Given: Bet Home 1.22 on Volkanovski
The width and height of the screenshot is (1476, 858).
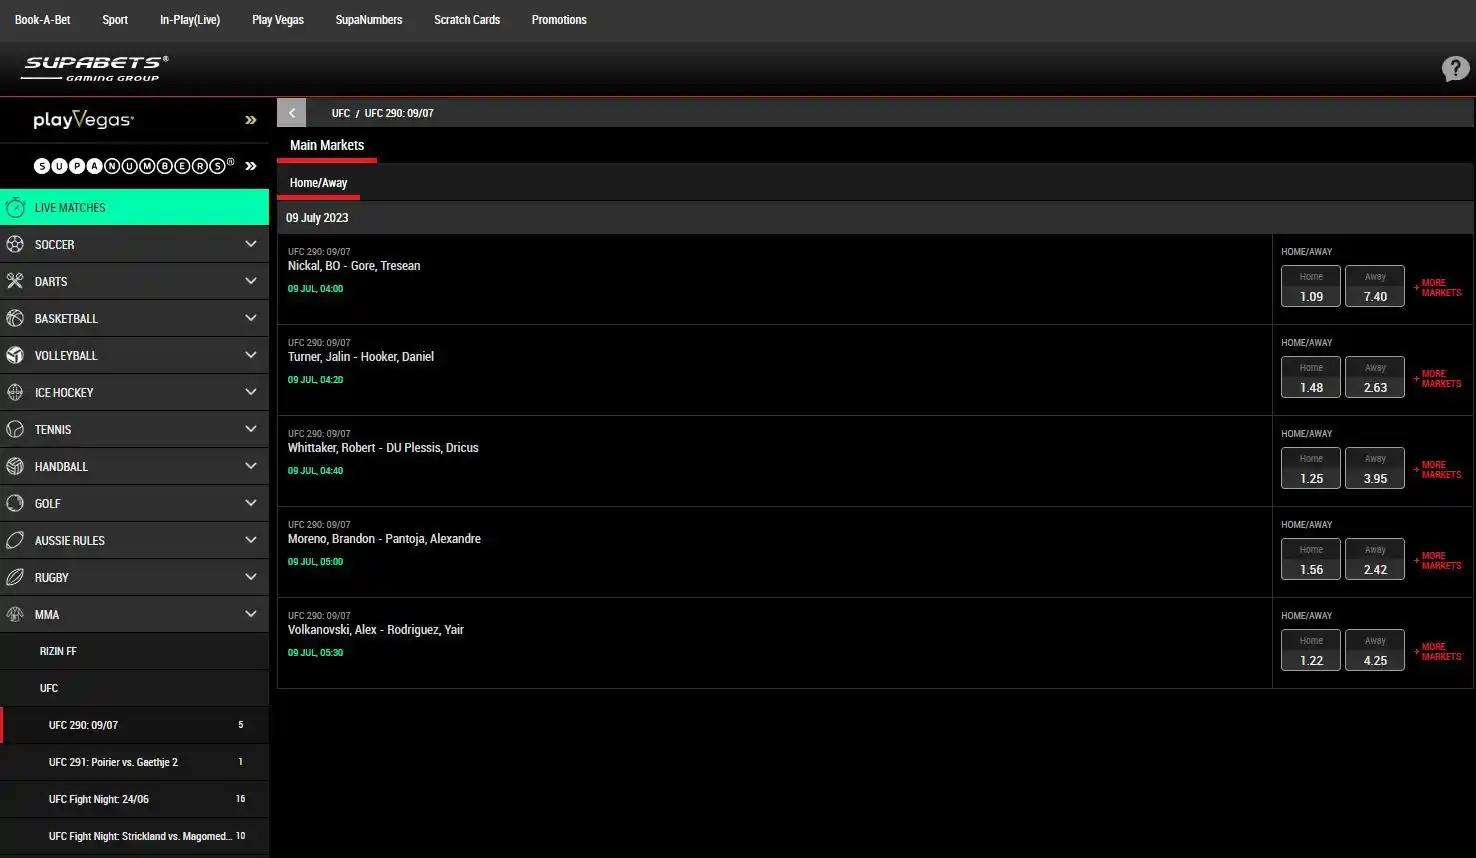Looking at the screenshot, I should (x=1311, y=651).
